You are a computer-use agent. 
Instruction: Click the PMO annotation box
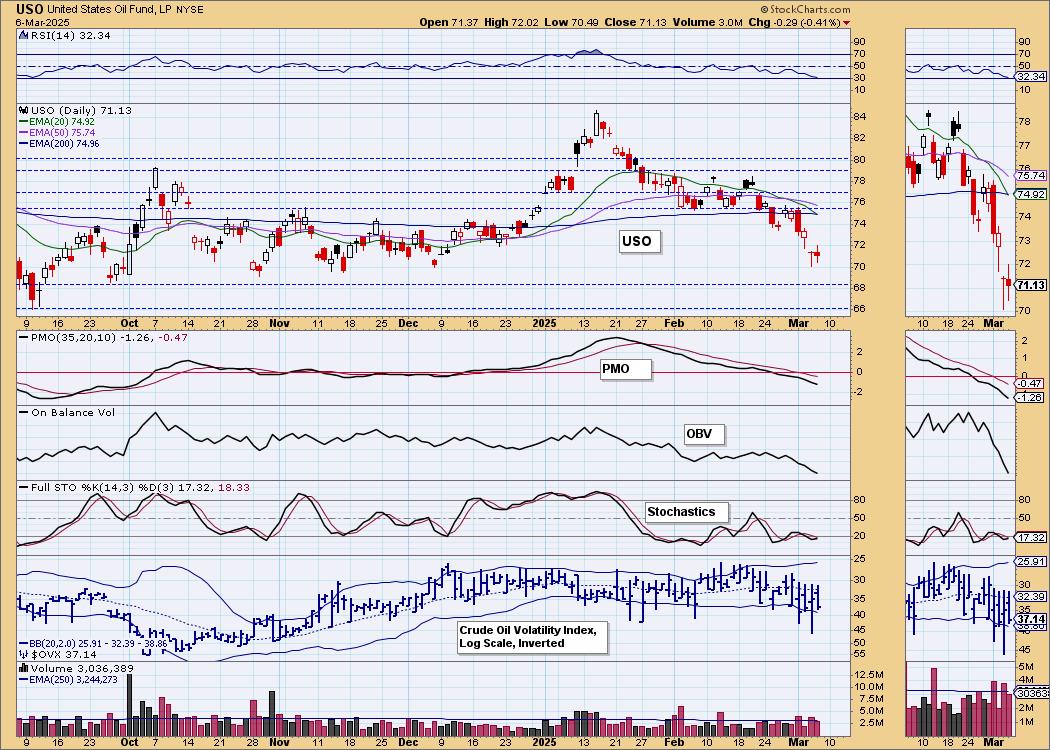click(625, 369)
